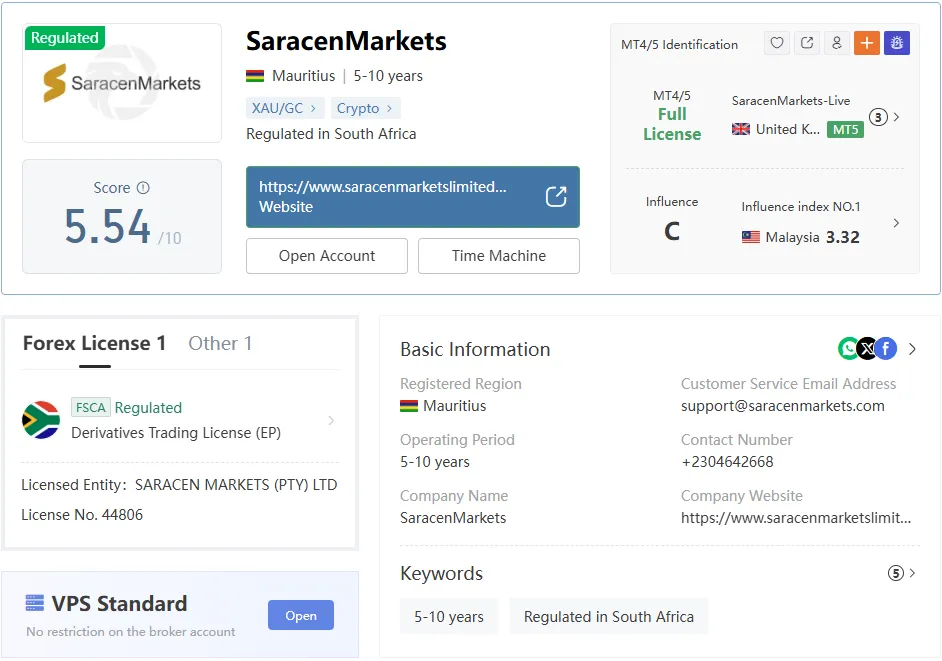Select the 5-10 years keyword chip
The height and width of the screenshot is (661, 942).
pos(449,617)
